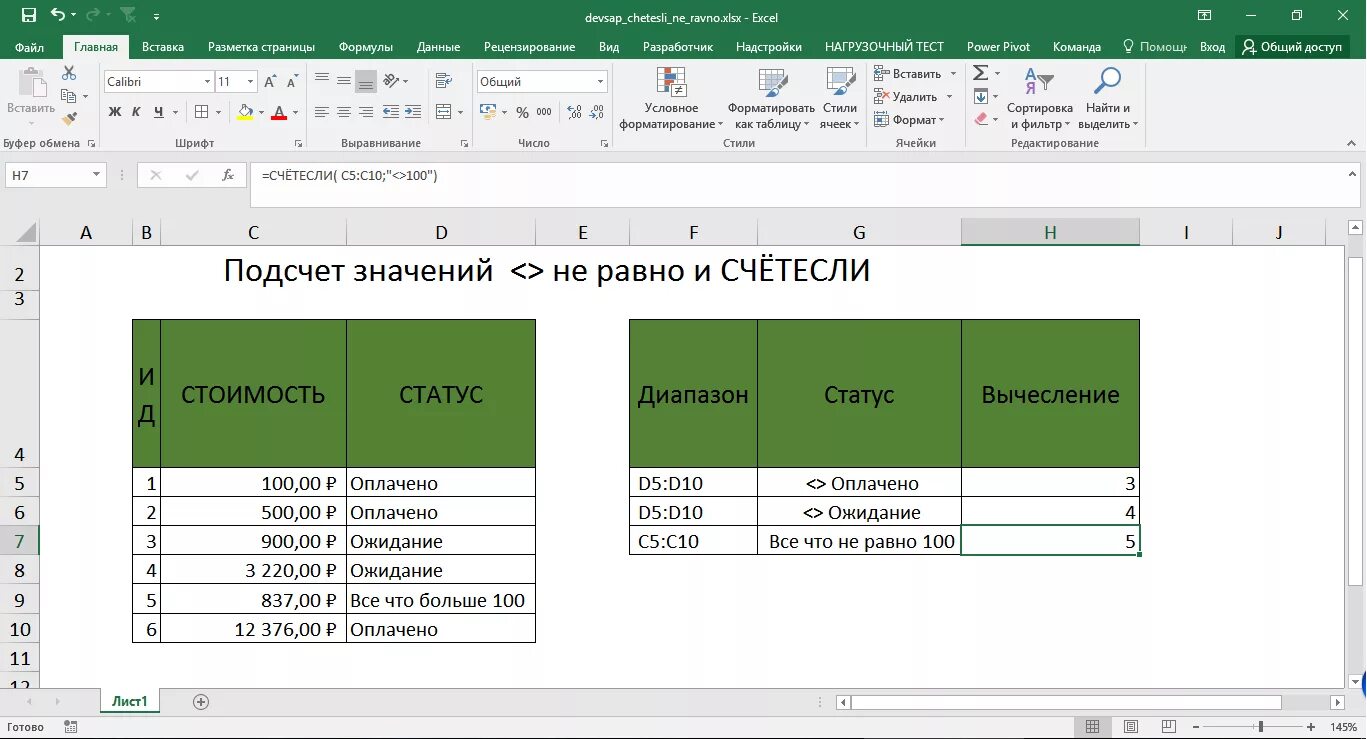Expand the Name Box dropdown for H7

97,175
